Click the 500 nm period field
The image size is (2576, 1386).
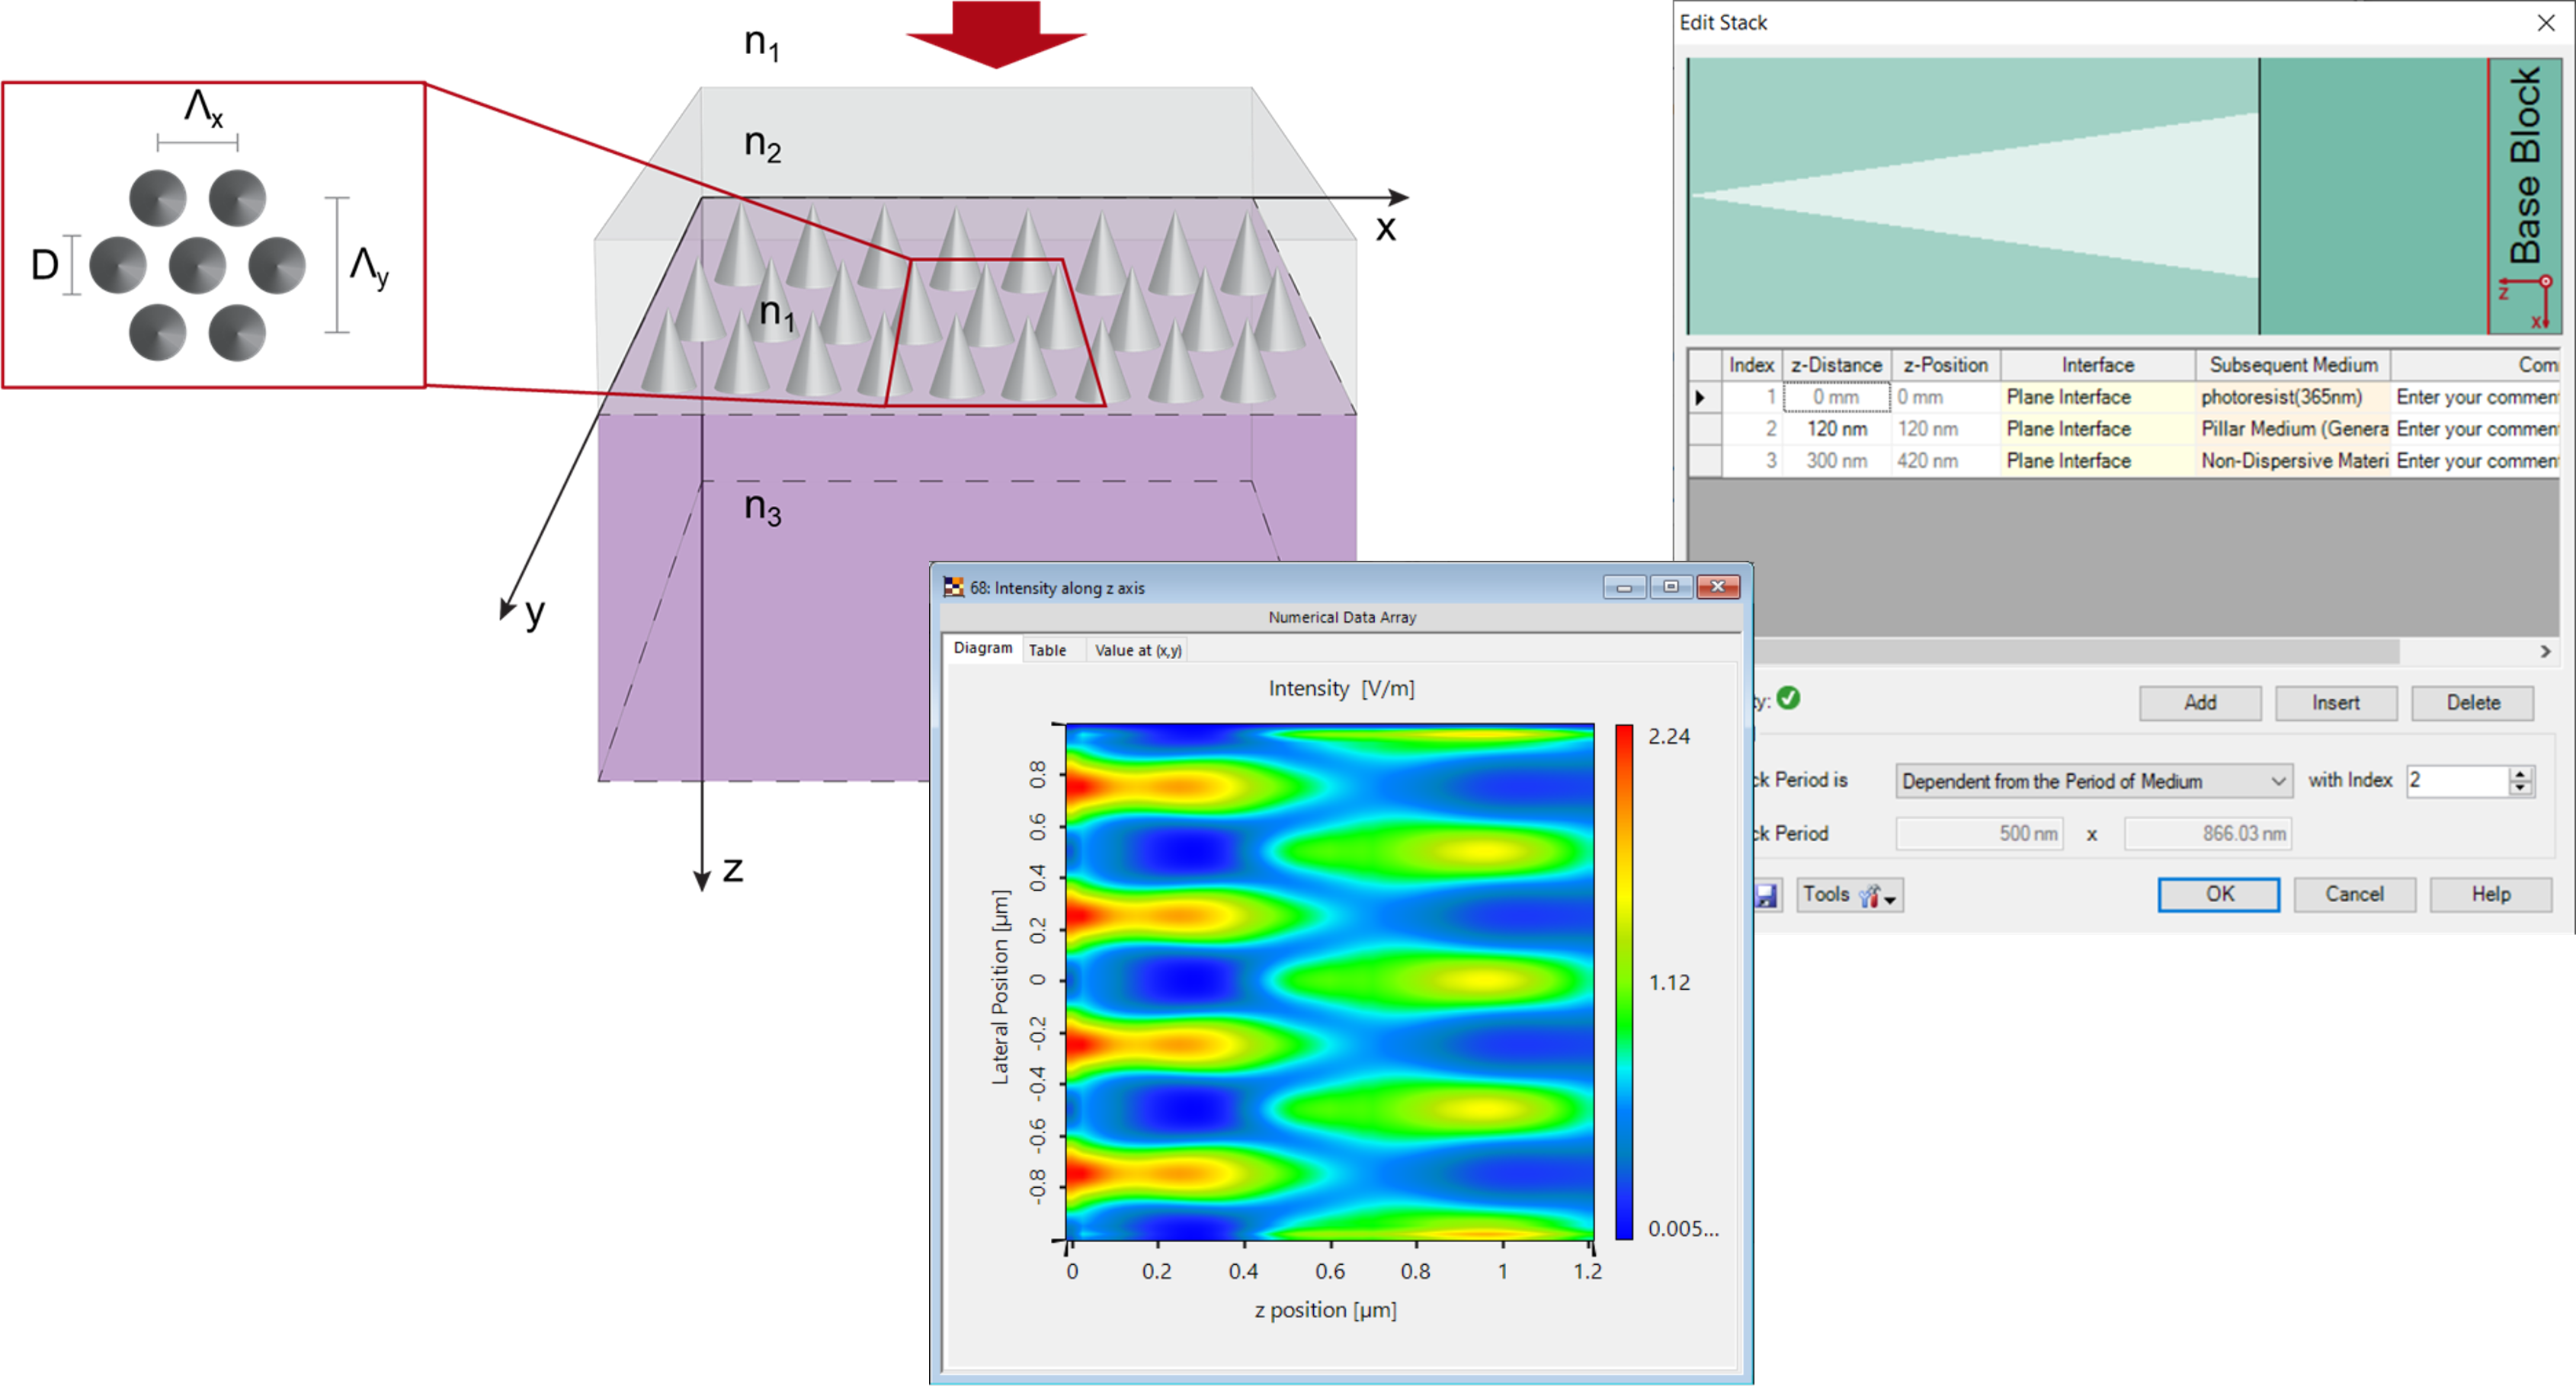click(x=1979, y=833)
